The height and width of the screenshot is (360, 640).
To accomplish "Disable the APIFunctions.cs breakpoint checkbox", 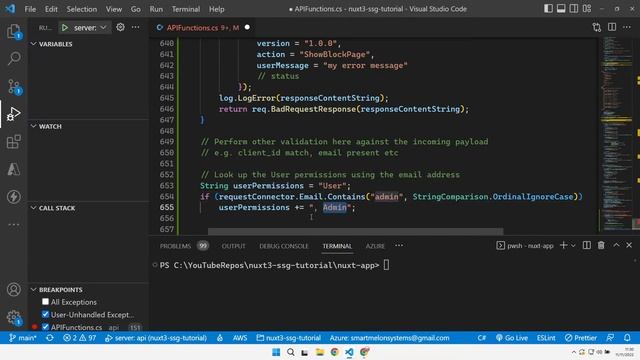I will pos(45,327).
